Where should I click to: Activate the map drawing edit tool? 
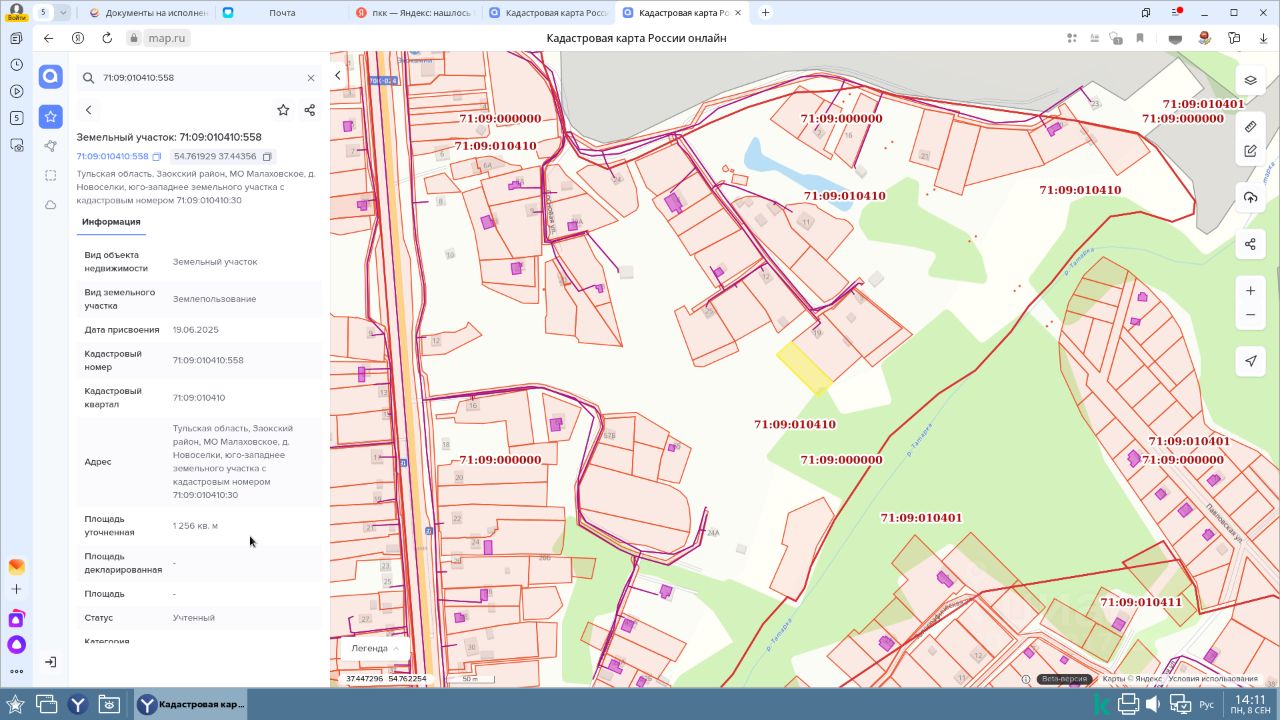coord(1250,151)
